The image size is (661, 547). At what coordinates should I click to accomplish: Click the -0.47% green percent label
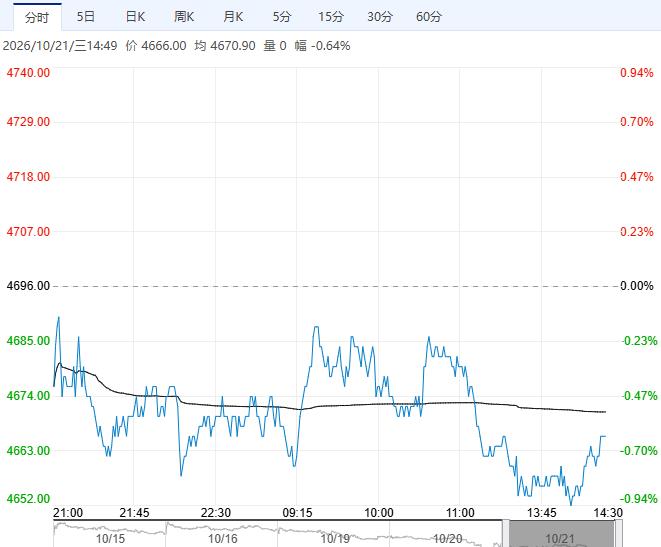click(x=640, y=395)
